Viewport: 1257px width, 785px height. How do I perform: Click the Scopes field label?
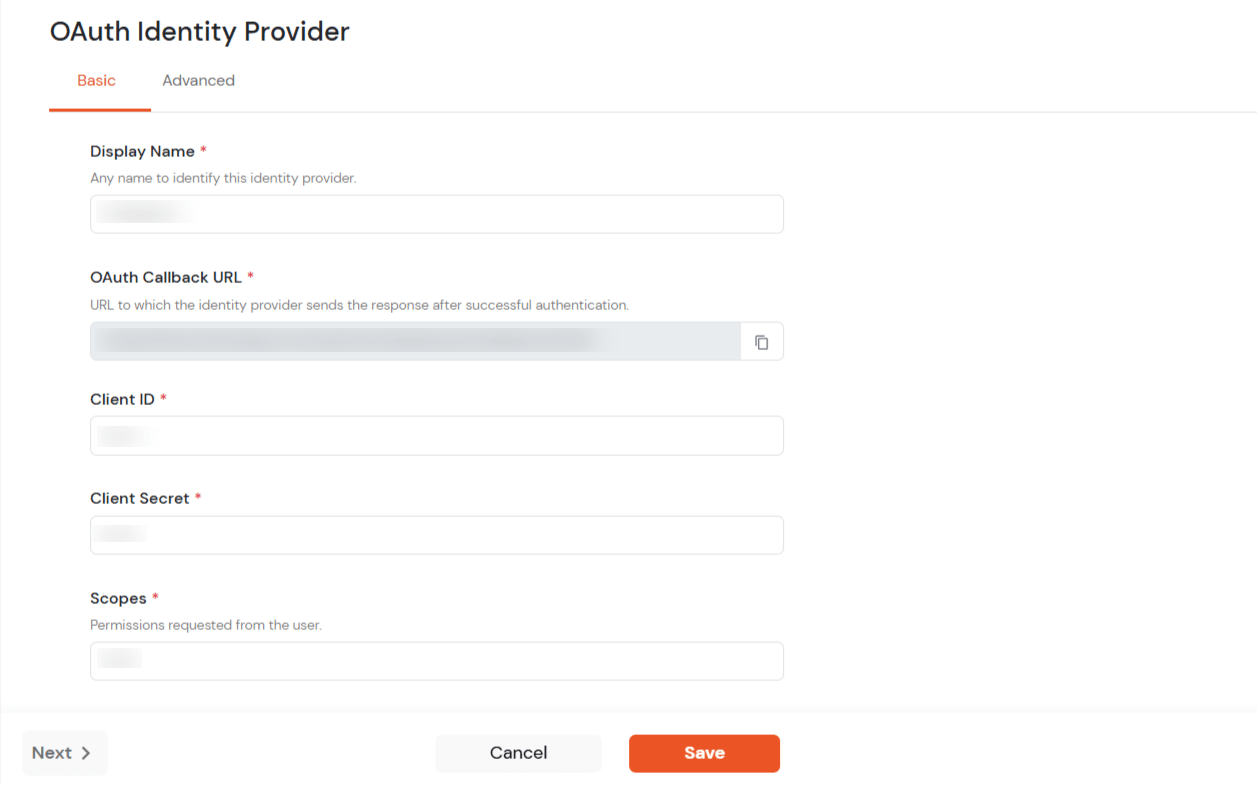(x=118, y=598)
